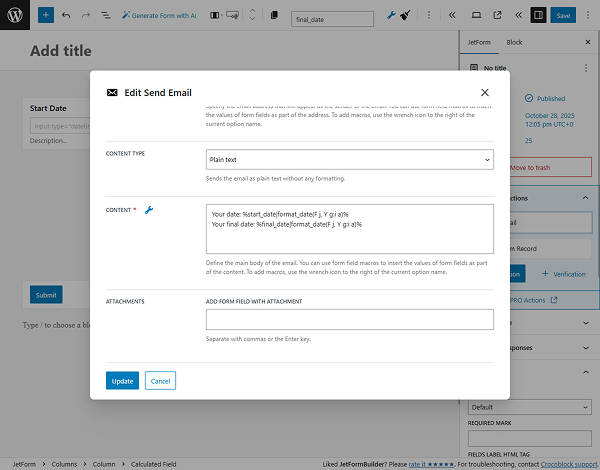Open the Content Type Plain text dropdown
This screenshot has height=470, width=600.
pyautogui.click(x=349, y=160)
